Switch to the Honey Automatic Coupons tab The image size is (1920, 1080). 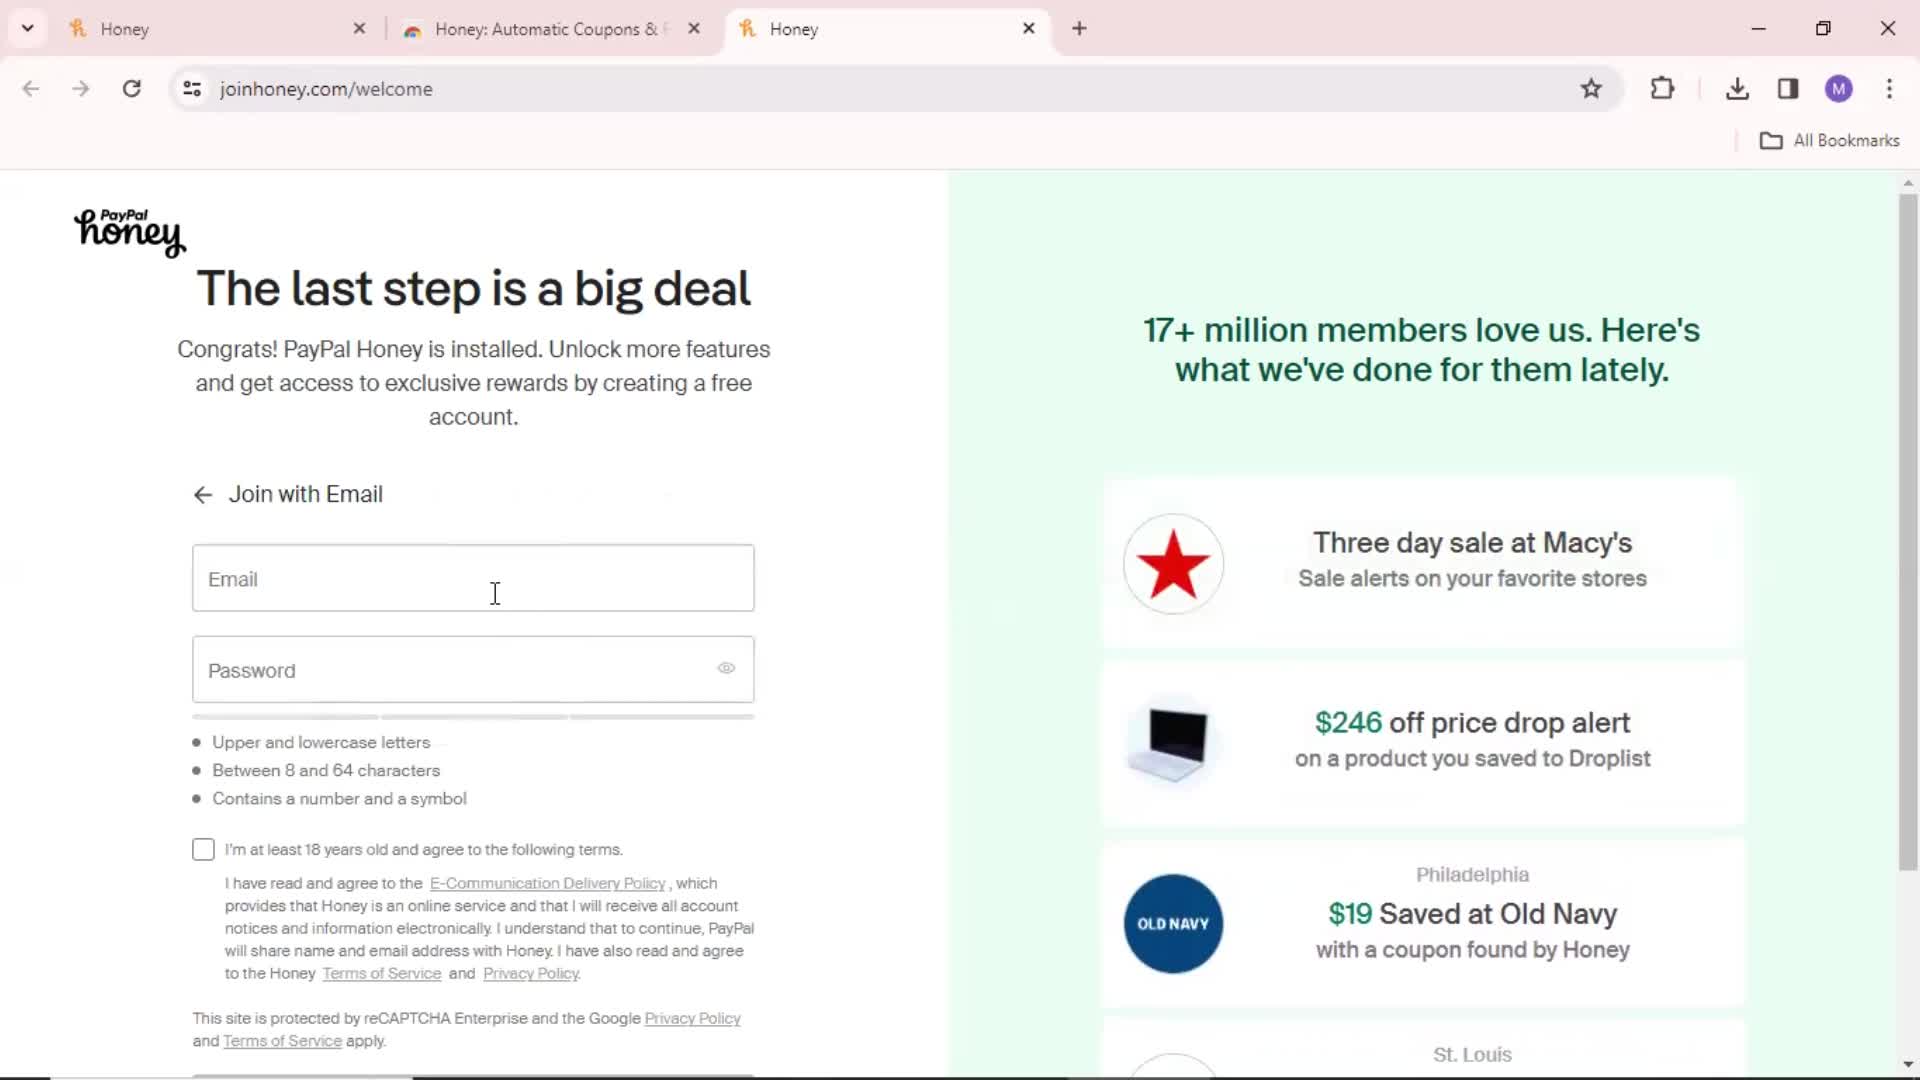(549, 29)
